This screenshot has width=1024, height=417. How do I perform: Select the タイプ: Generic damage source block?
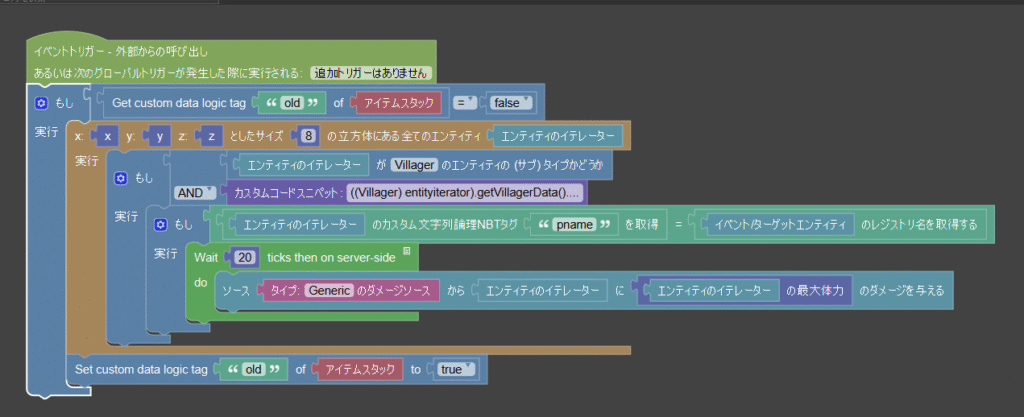(348, 290)
